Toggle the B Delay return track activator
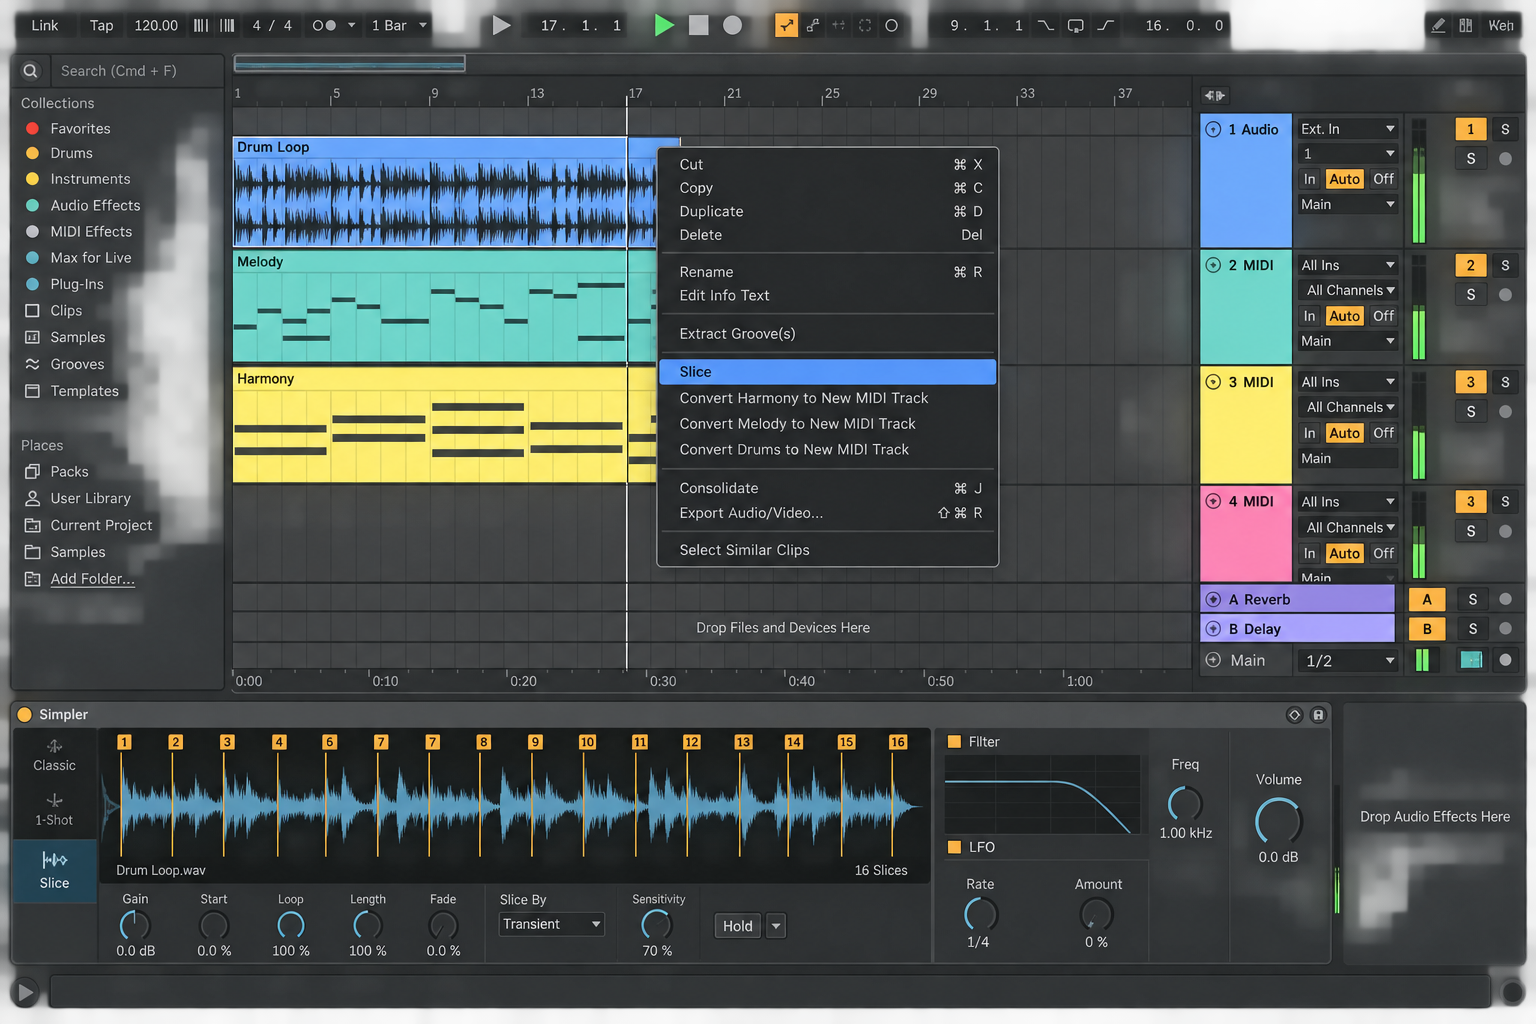1536x1024 pixels. click(1427, 629)
